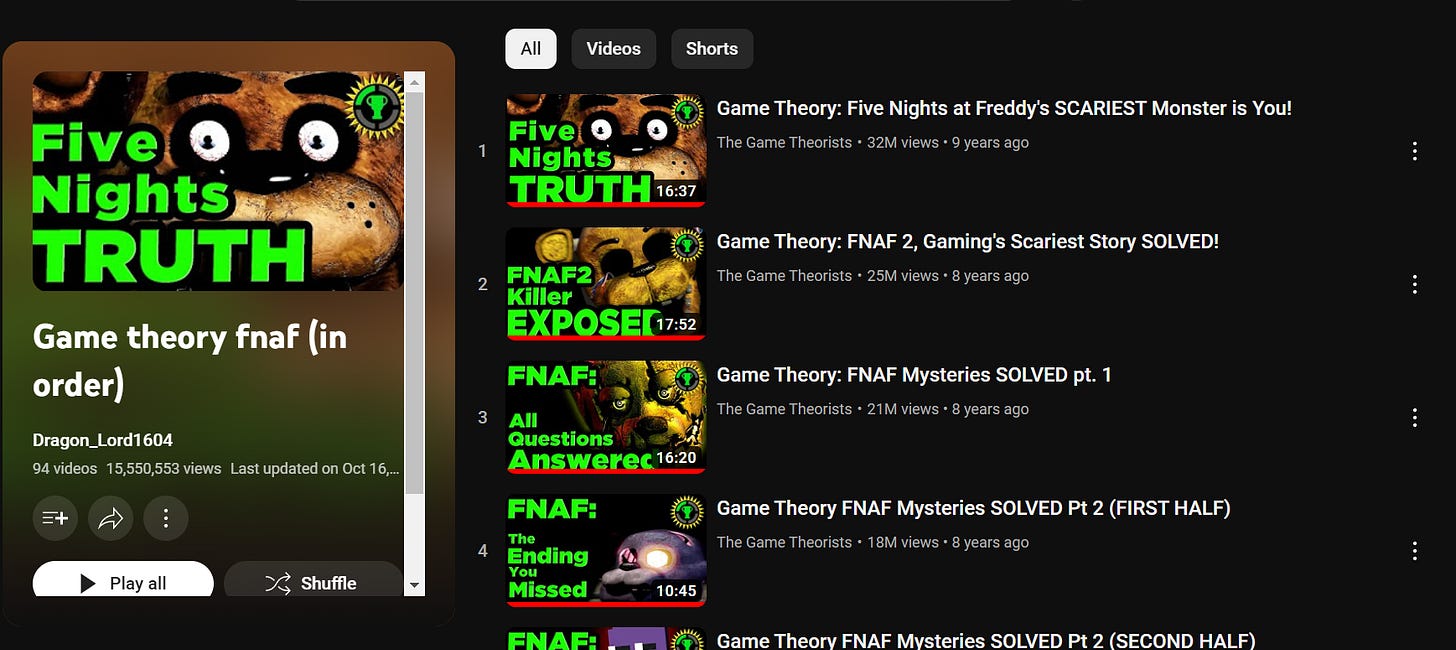Open title FNAF Mysteries SOLVED Pt 2 (SECOND HALF)

click(x=986, y=640)
